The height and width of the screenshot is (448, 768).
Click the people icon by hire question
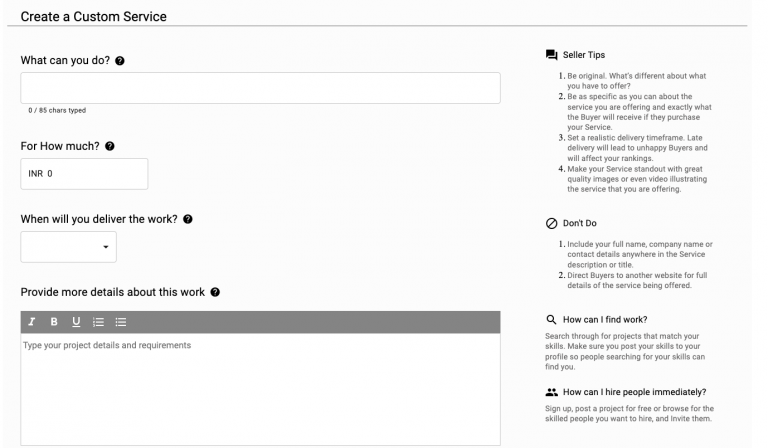coord(552,392)
